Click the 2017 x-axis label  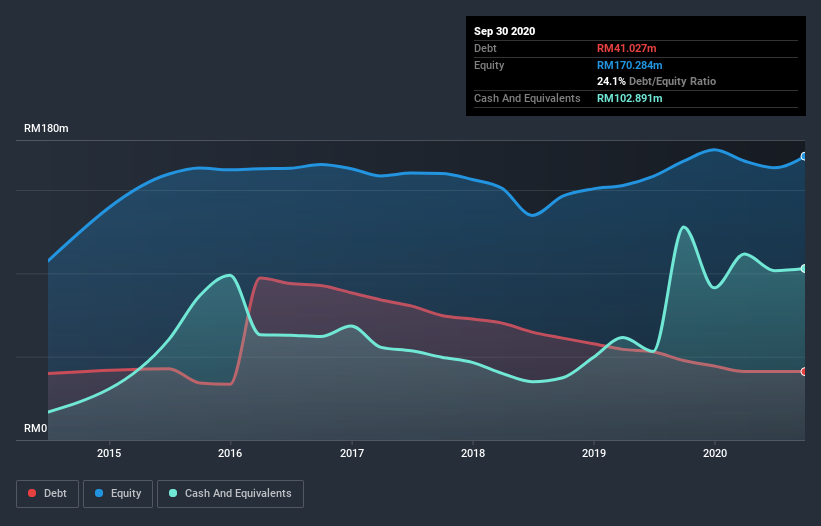(x=351, y=453)
